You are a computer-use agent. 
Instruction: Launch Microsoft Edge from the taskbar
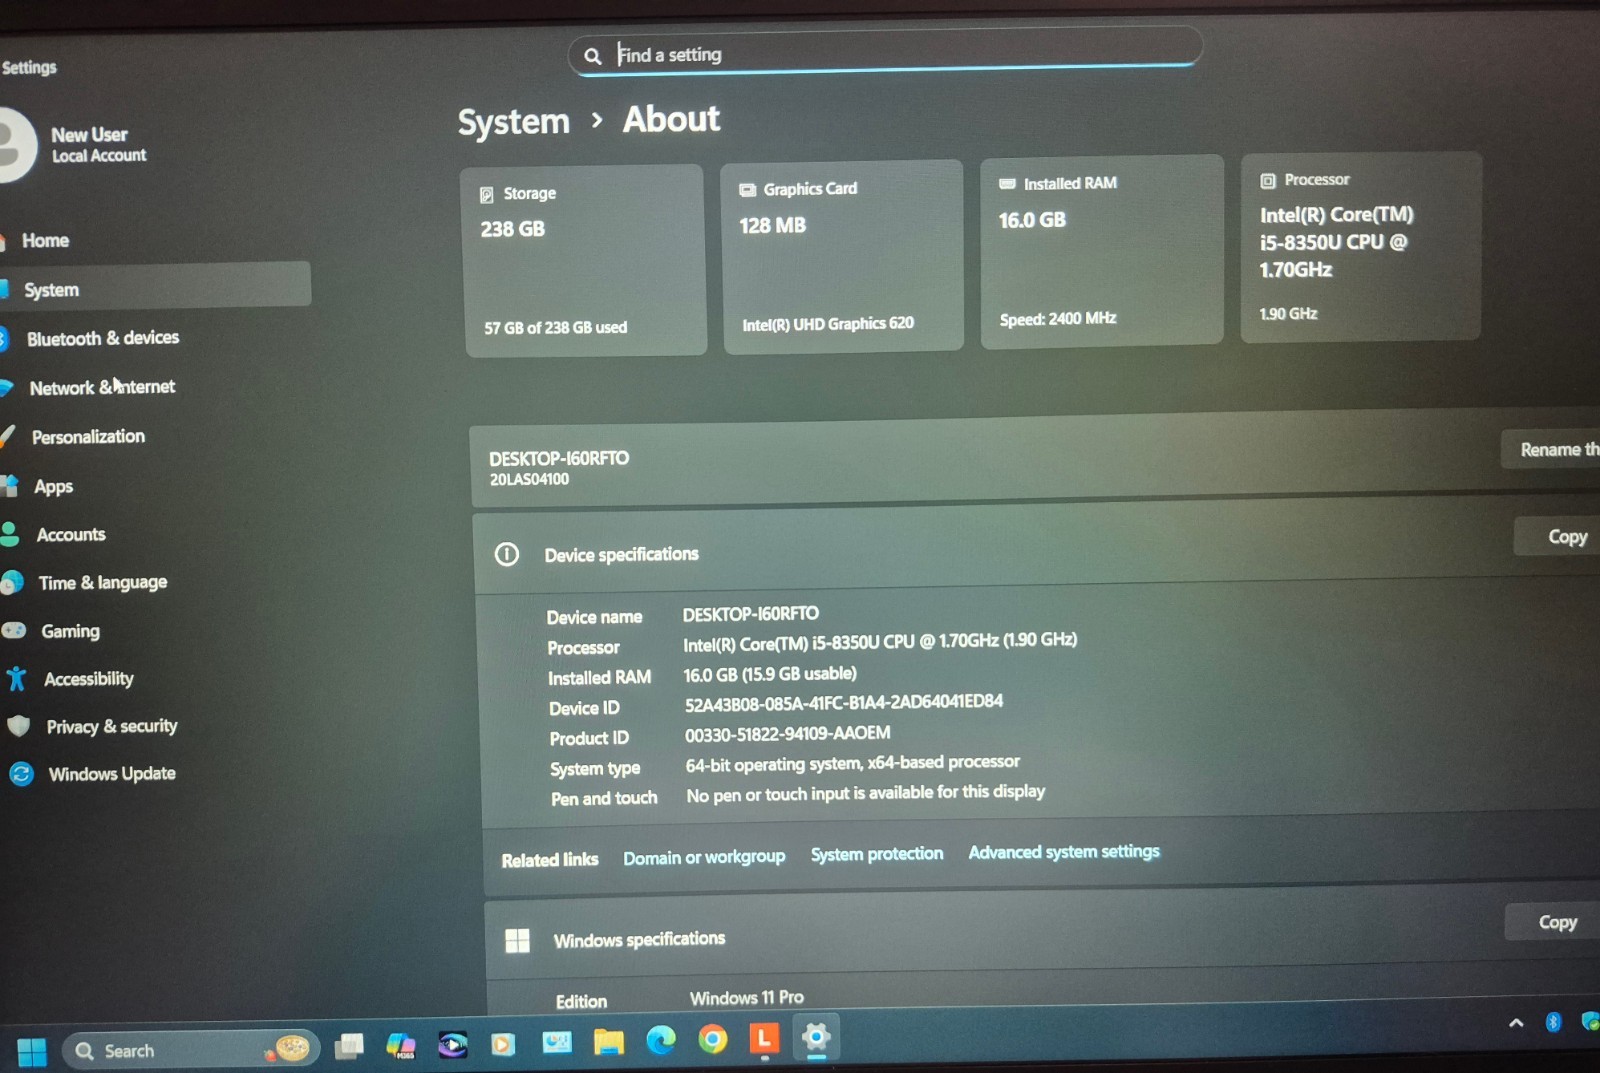point(660,1041)
